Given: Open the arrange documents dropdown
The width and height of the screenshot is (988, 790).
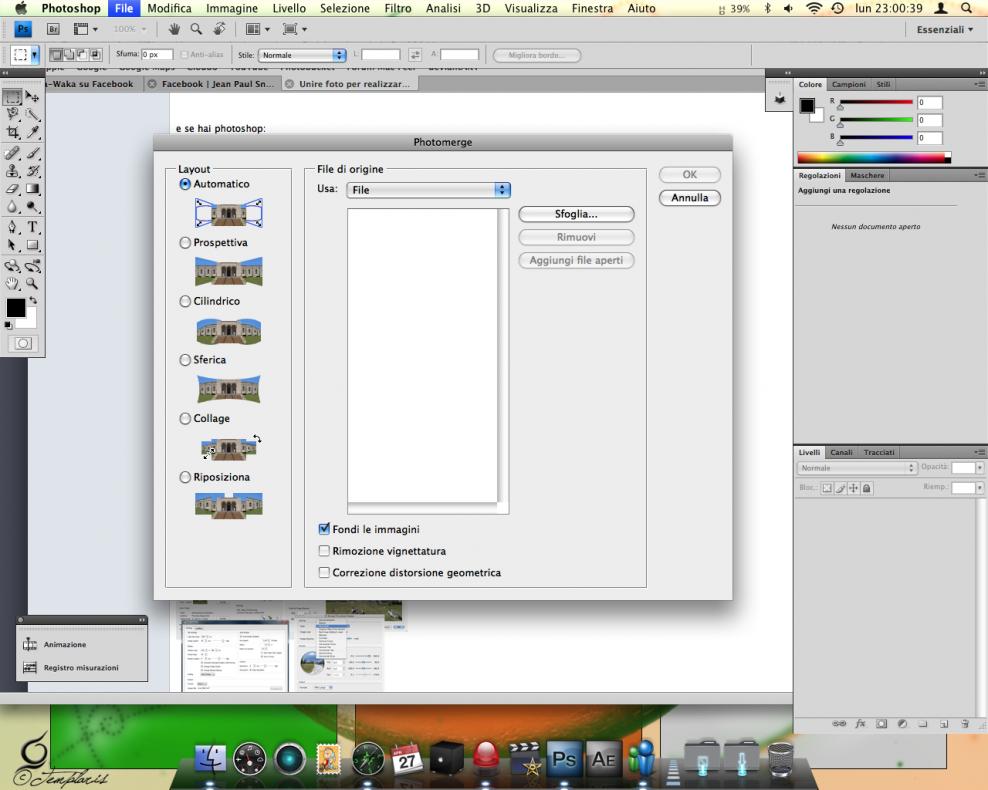Looking at the screenshot, I should click(x=258, y=29).
